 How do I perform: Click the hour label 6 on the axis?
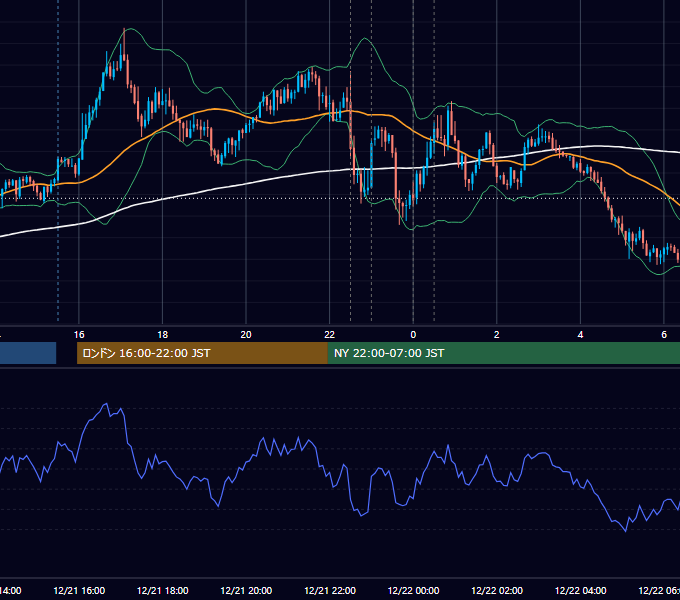664,335
